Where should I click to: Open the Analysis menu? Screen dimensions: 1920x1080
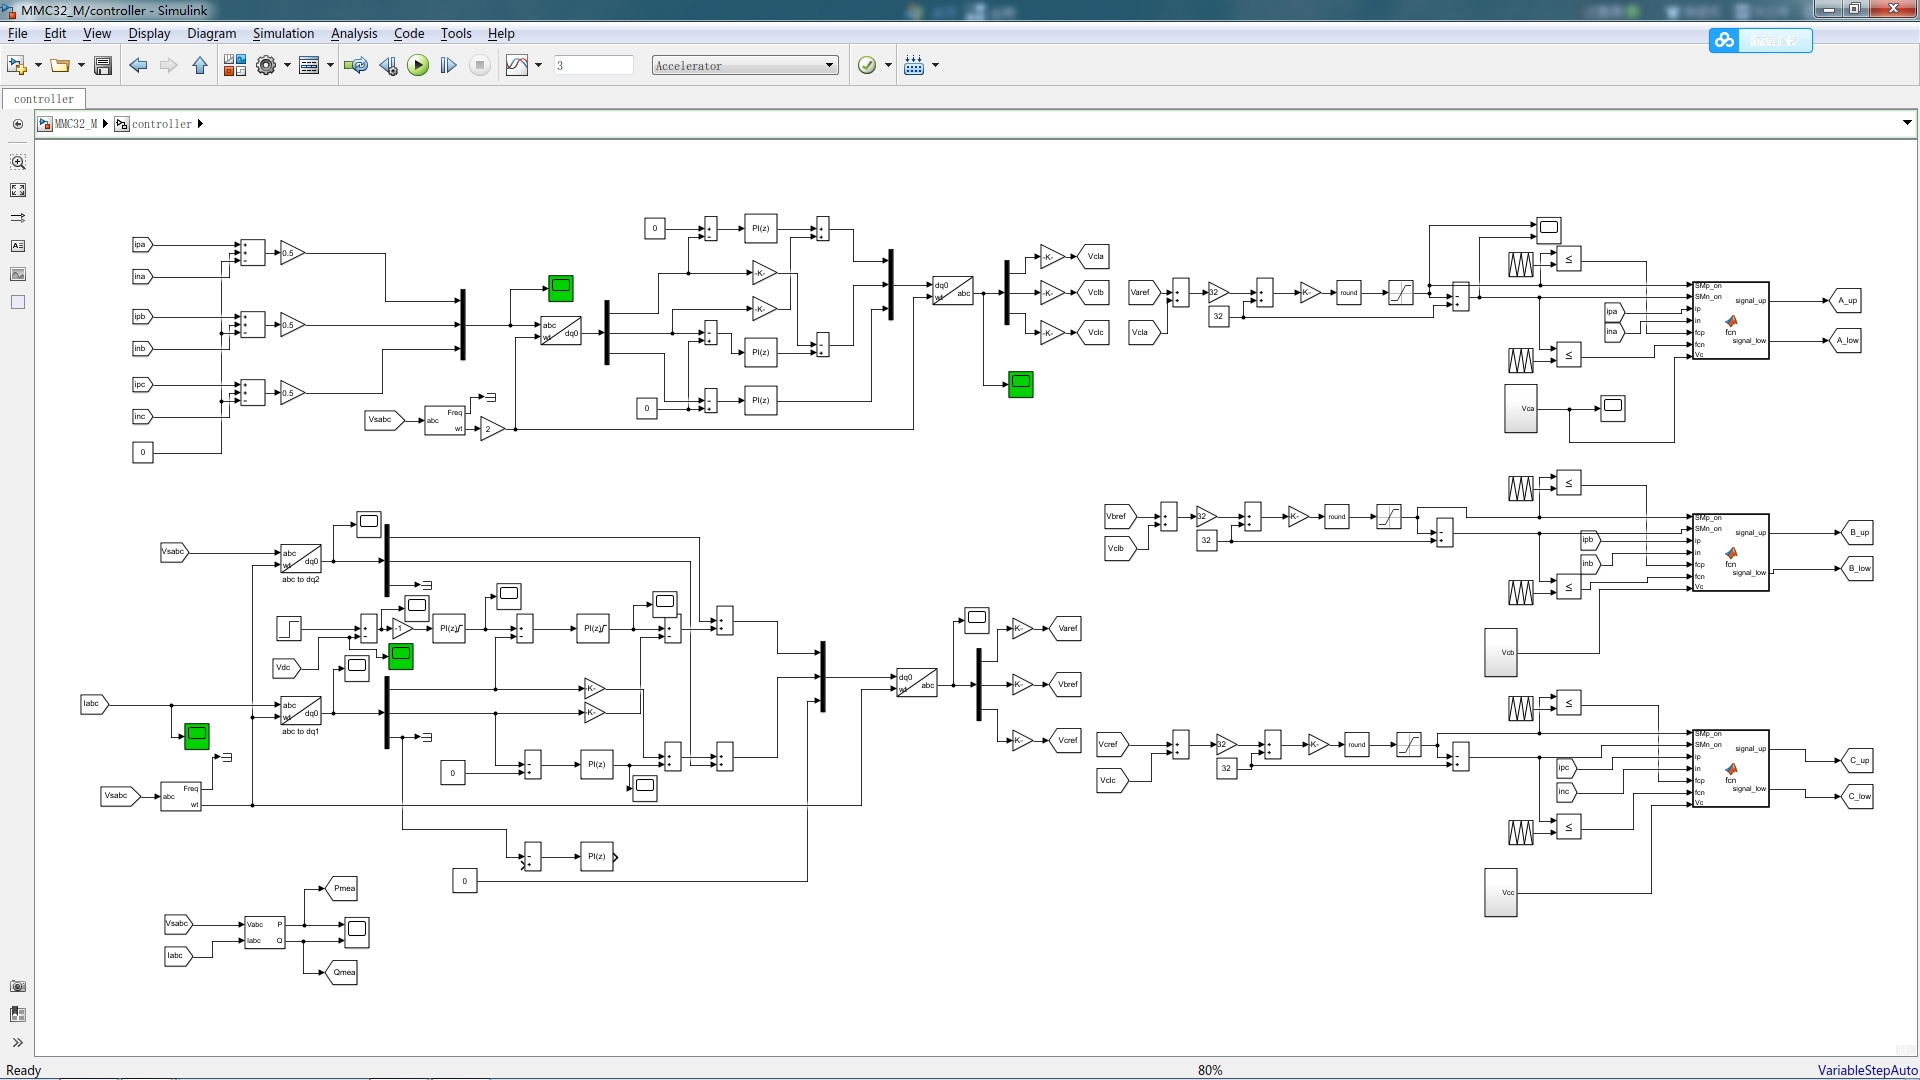click(x=354, y=33)
